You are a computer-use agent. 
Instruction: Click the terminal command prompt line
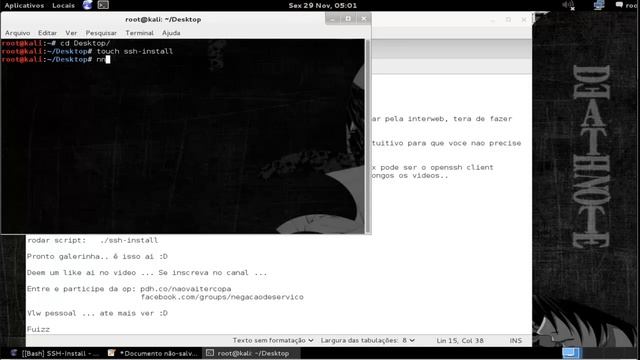[x=55, y=60]
